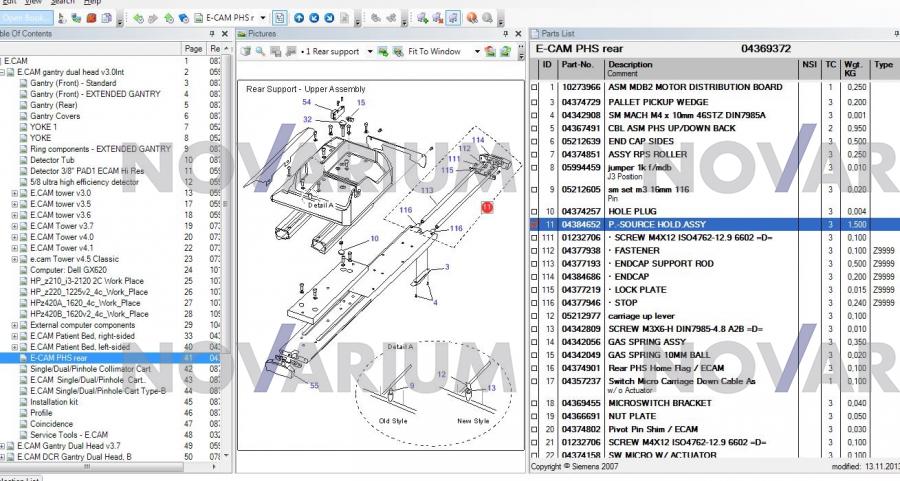
Task: Expand External computer components tree node
Action: coord(14,325)
